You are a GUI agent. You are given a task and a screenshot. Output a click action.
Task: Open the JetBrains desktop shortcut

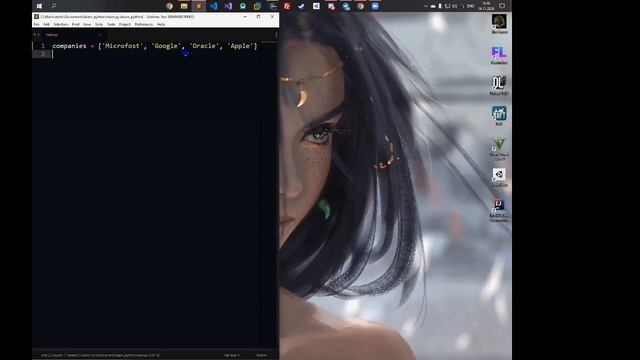tap(499, 210)
